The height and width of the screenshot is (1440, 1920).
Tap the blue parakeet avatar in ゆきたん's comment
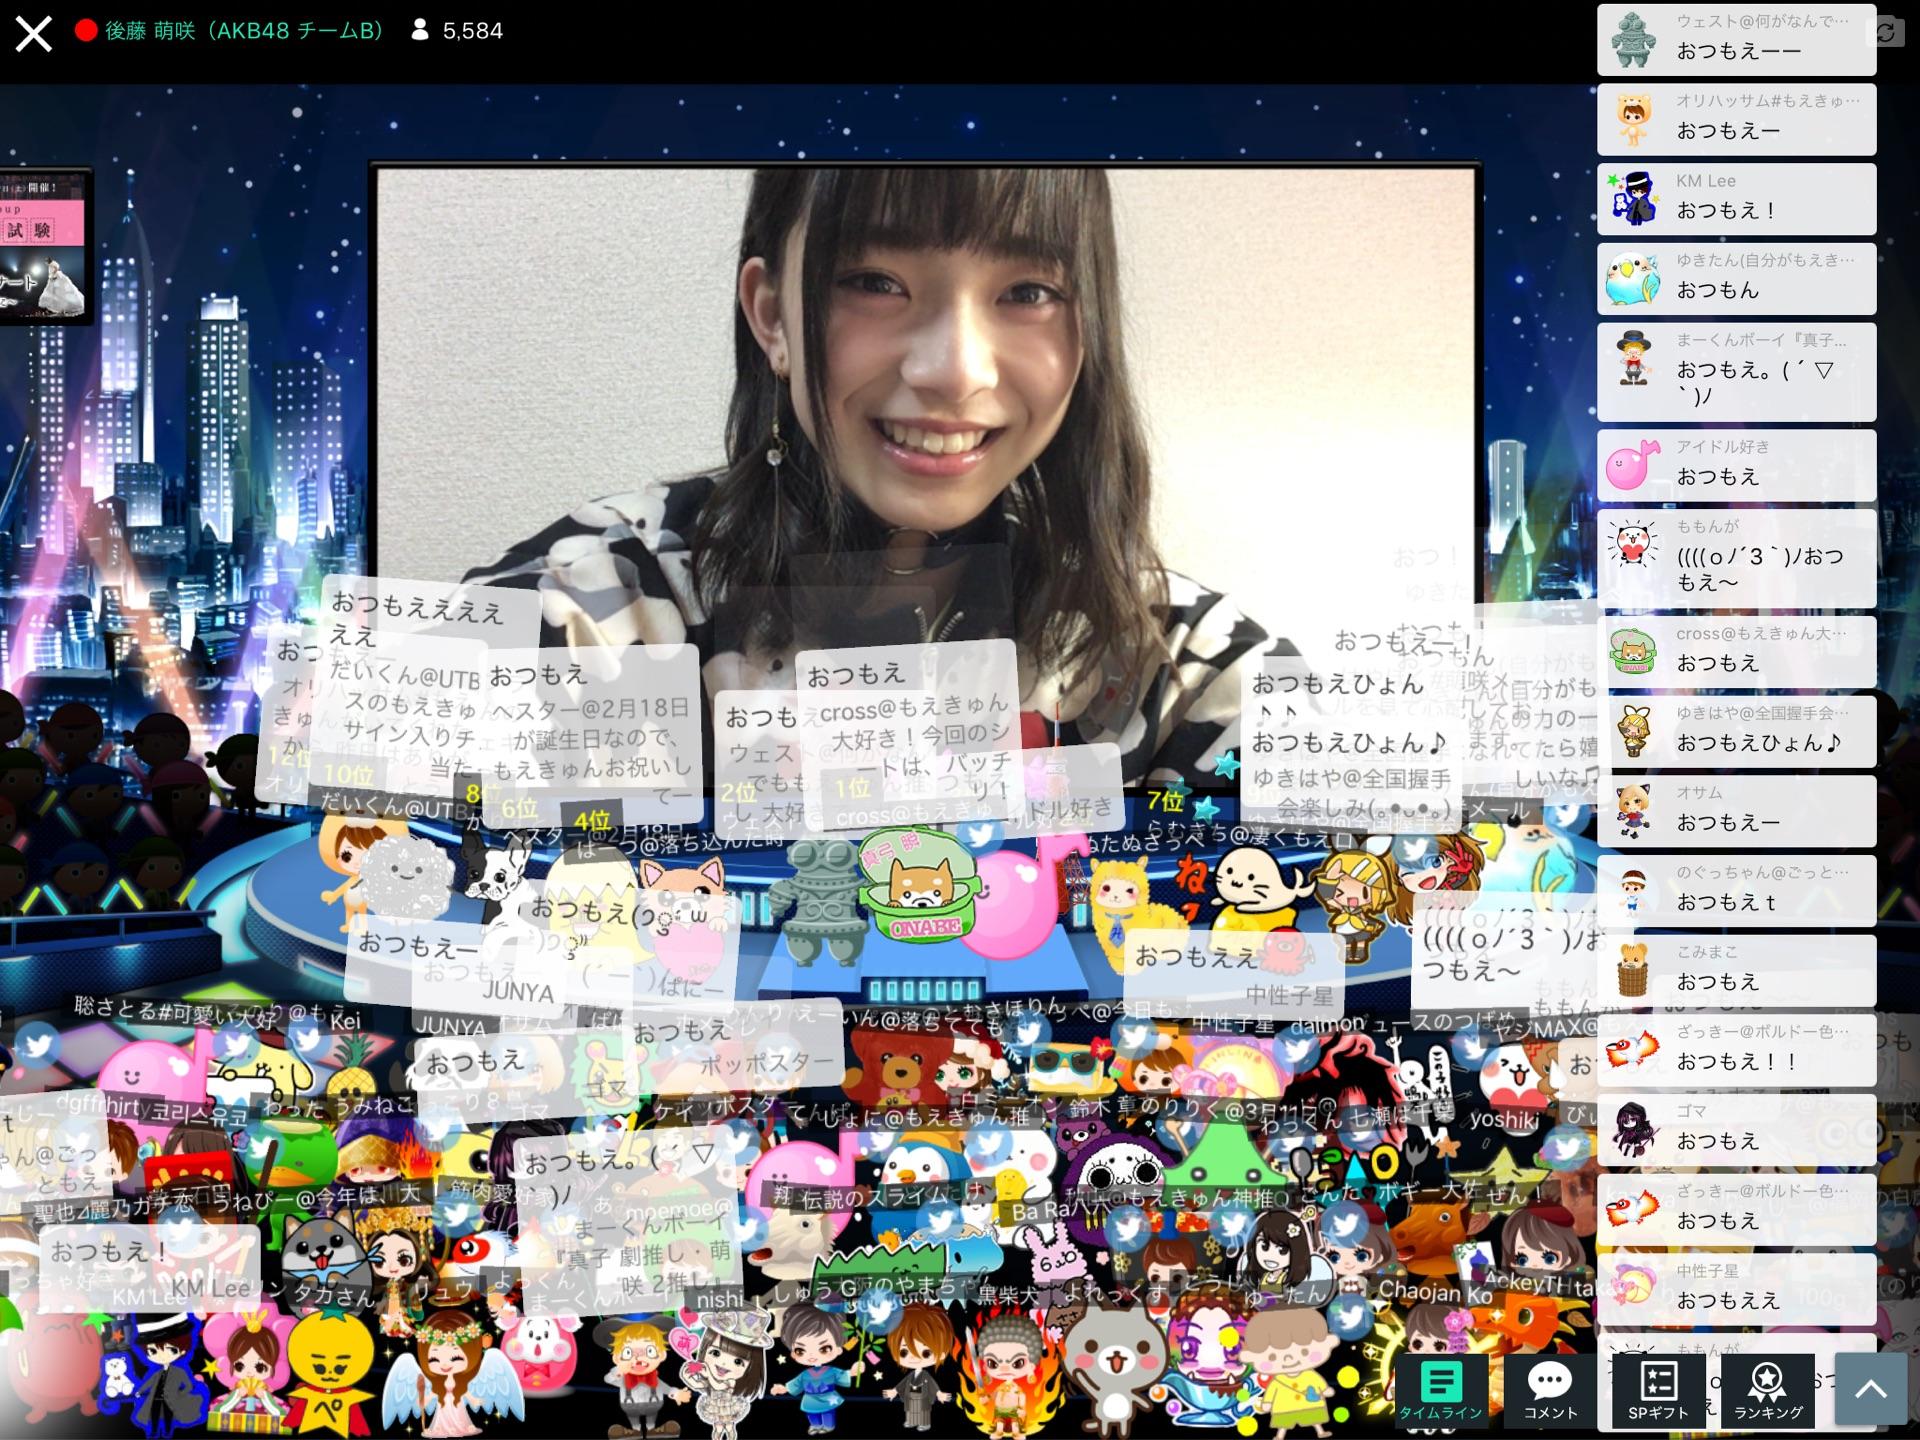[x=1633, y=279]
